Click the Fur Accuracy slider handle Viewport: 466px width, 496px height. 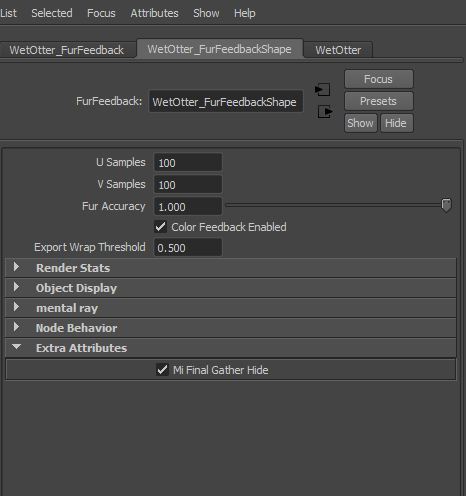[446, 205]
